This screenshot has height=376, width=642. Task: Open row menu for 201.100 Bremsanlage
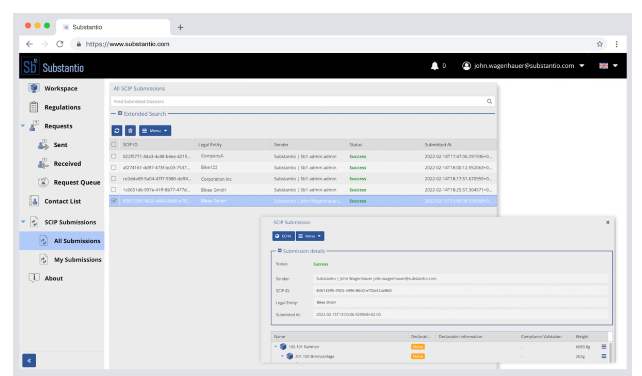click(604, 356)
